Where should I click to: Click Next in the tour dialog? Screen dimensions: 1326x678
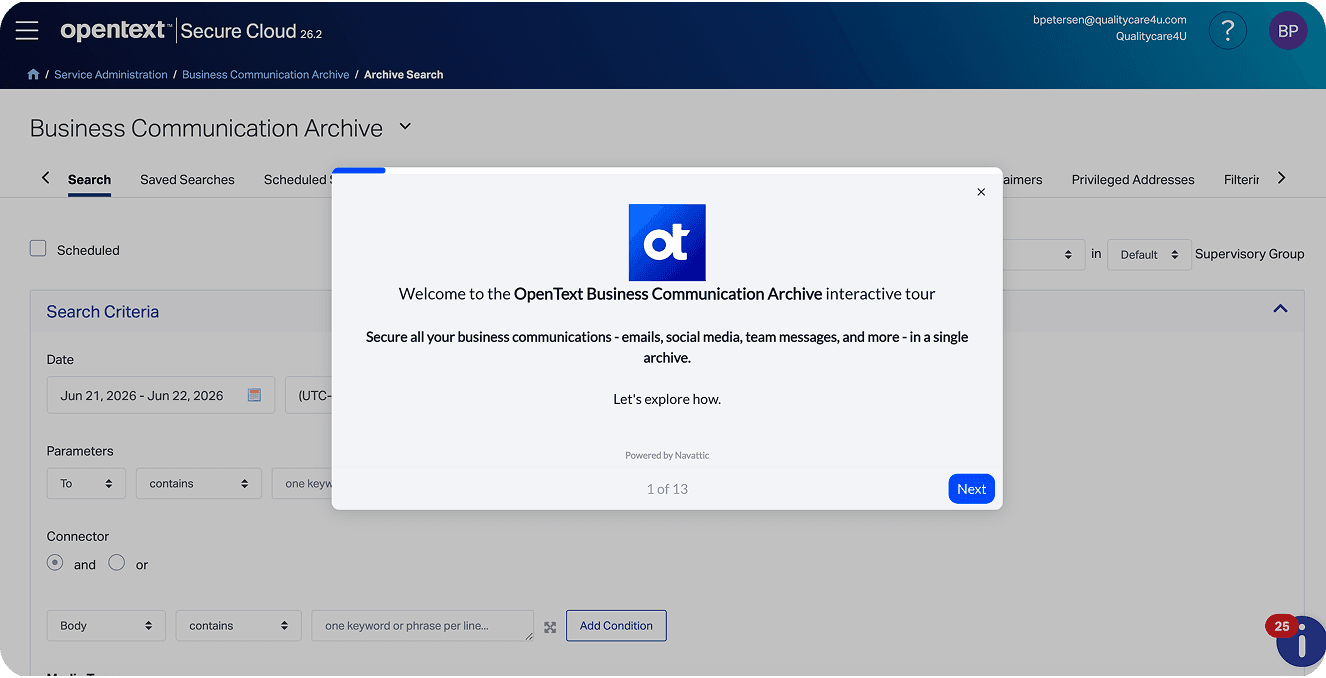(x=971, y=489)
